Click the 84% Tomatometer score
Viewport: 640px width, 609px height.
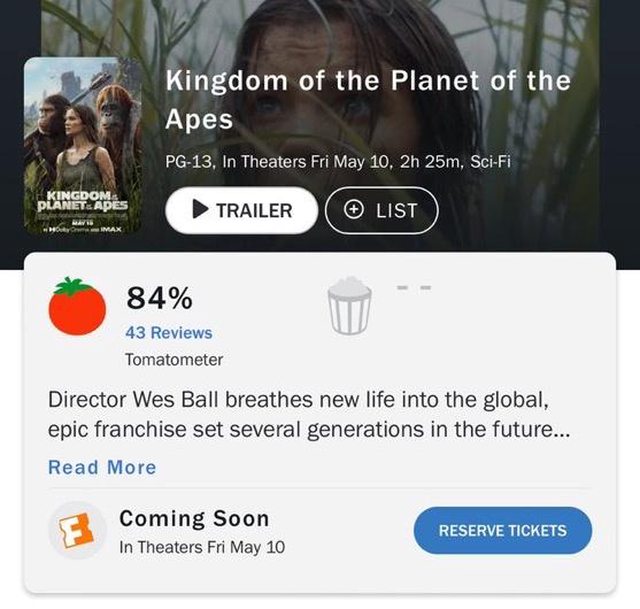(159, 297)
